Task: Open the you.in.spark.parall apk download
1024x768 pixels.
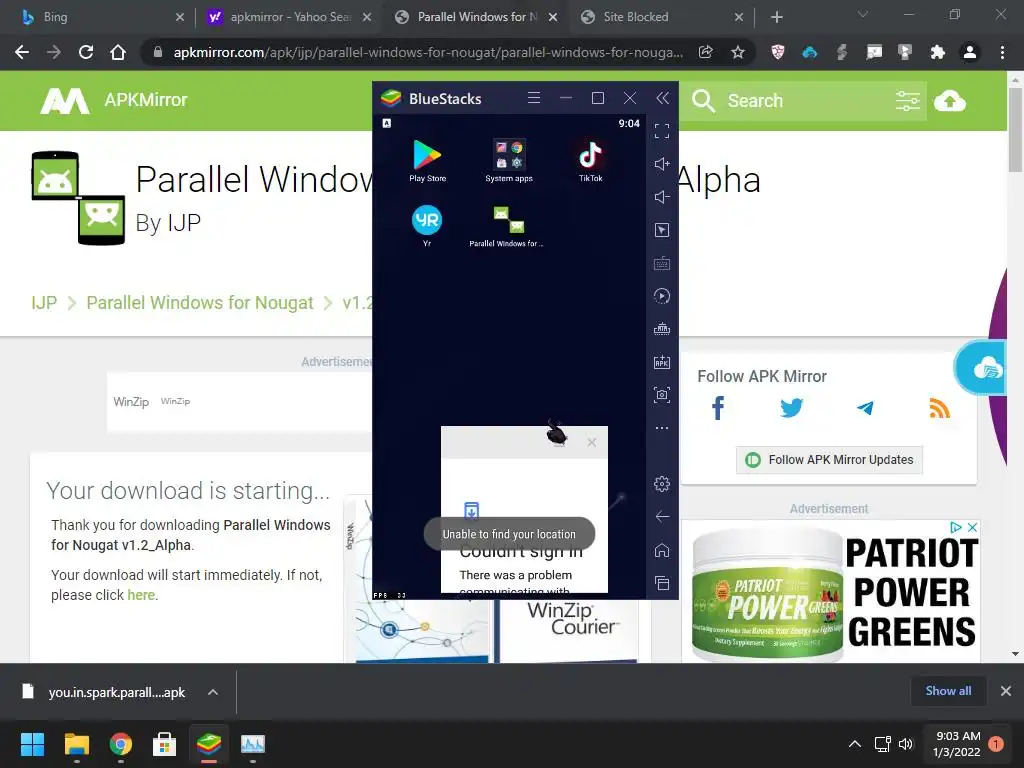Action: pos(104,692)
